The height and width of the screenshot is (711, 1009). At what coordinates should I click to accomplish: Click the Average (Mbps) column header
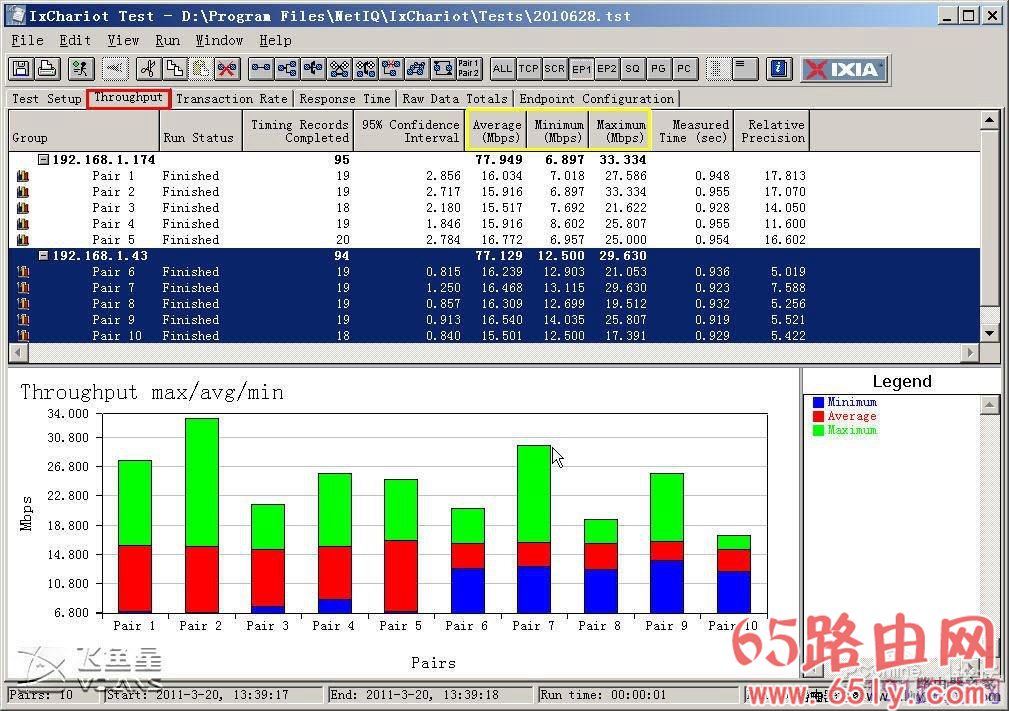[x=496, y=131]
